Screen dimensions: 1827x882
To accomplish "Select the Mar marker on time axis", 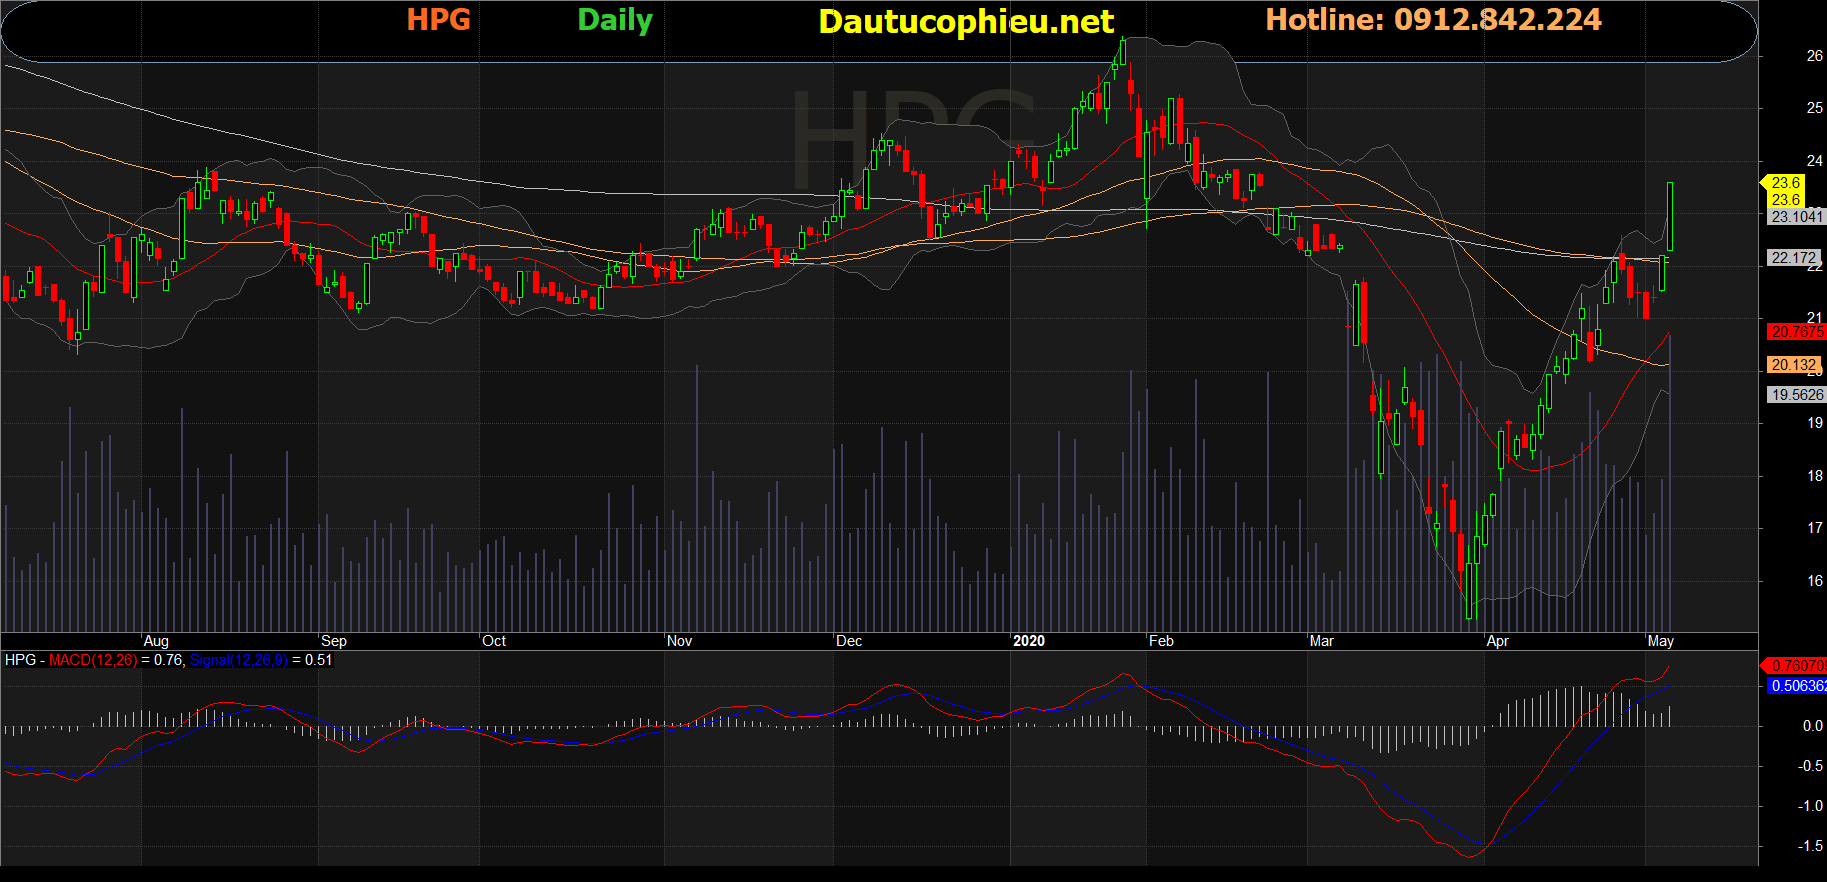I will coord(1321,641).
